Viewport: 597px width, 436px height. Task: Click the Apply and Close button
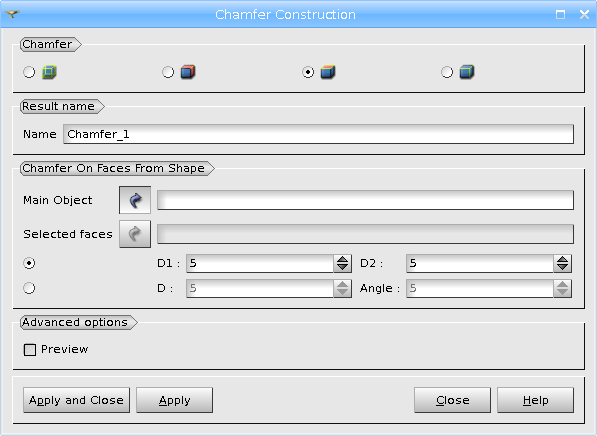pyautogui.click(x=76, y=400)
